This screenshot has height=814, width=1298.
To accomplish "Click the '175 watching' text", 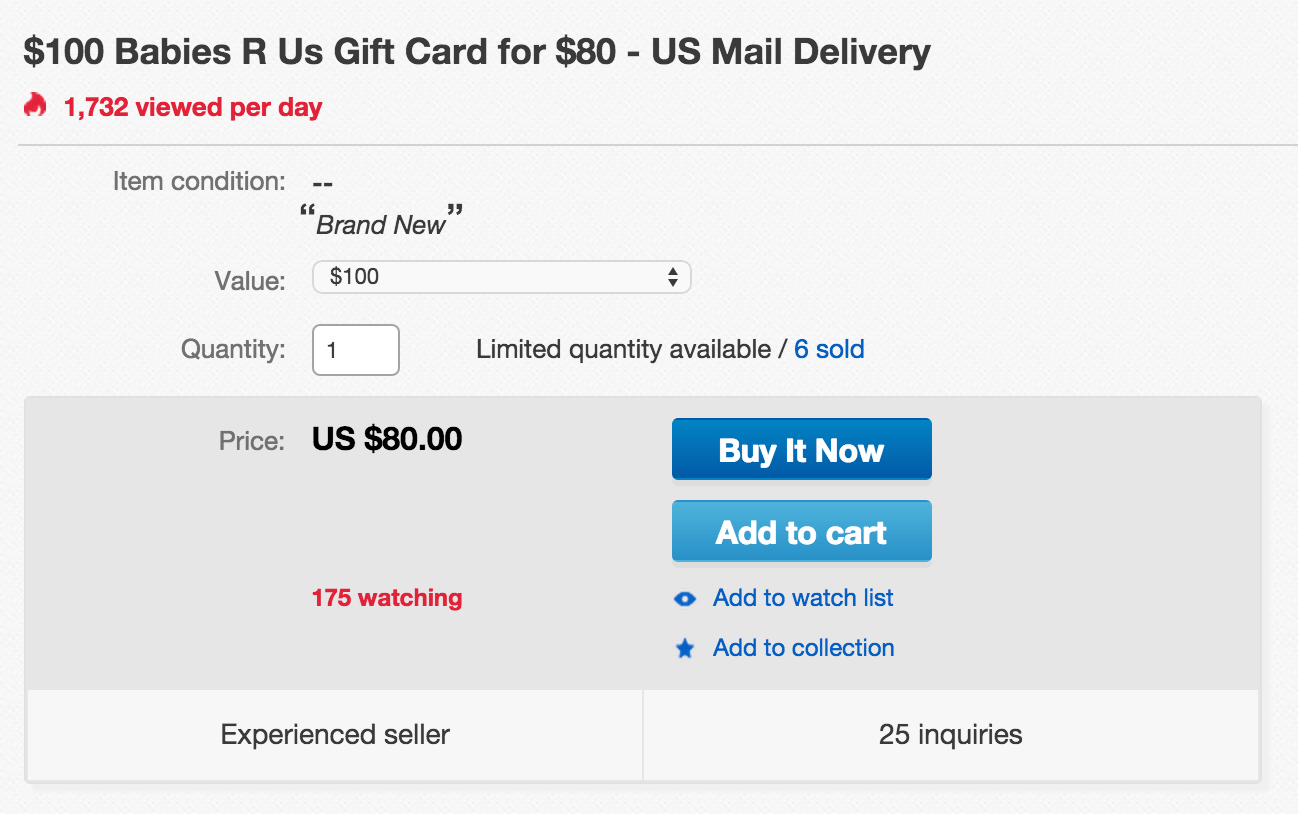I will click(387, 598).
